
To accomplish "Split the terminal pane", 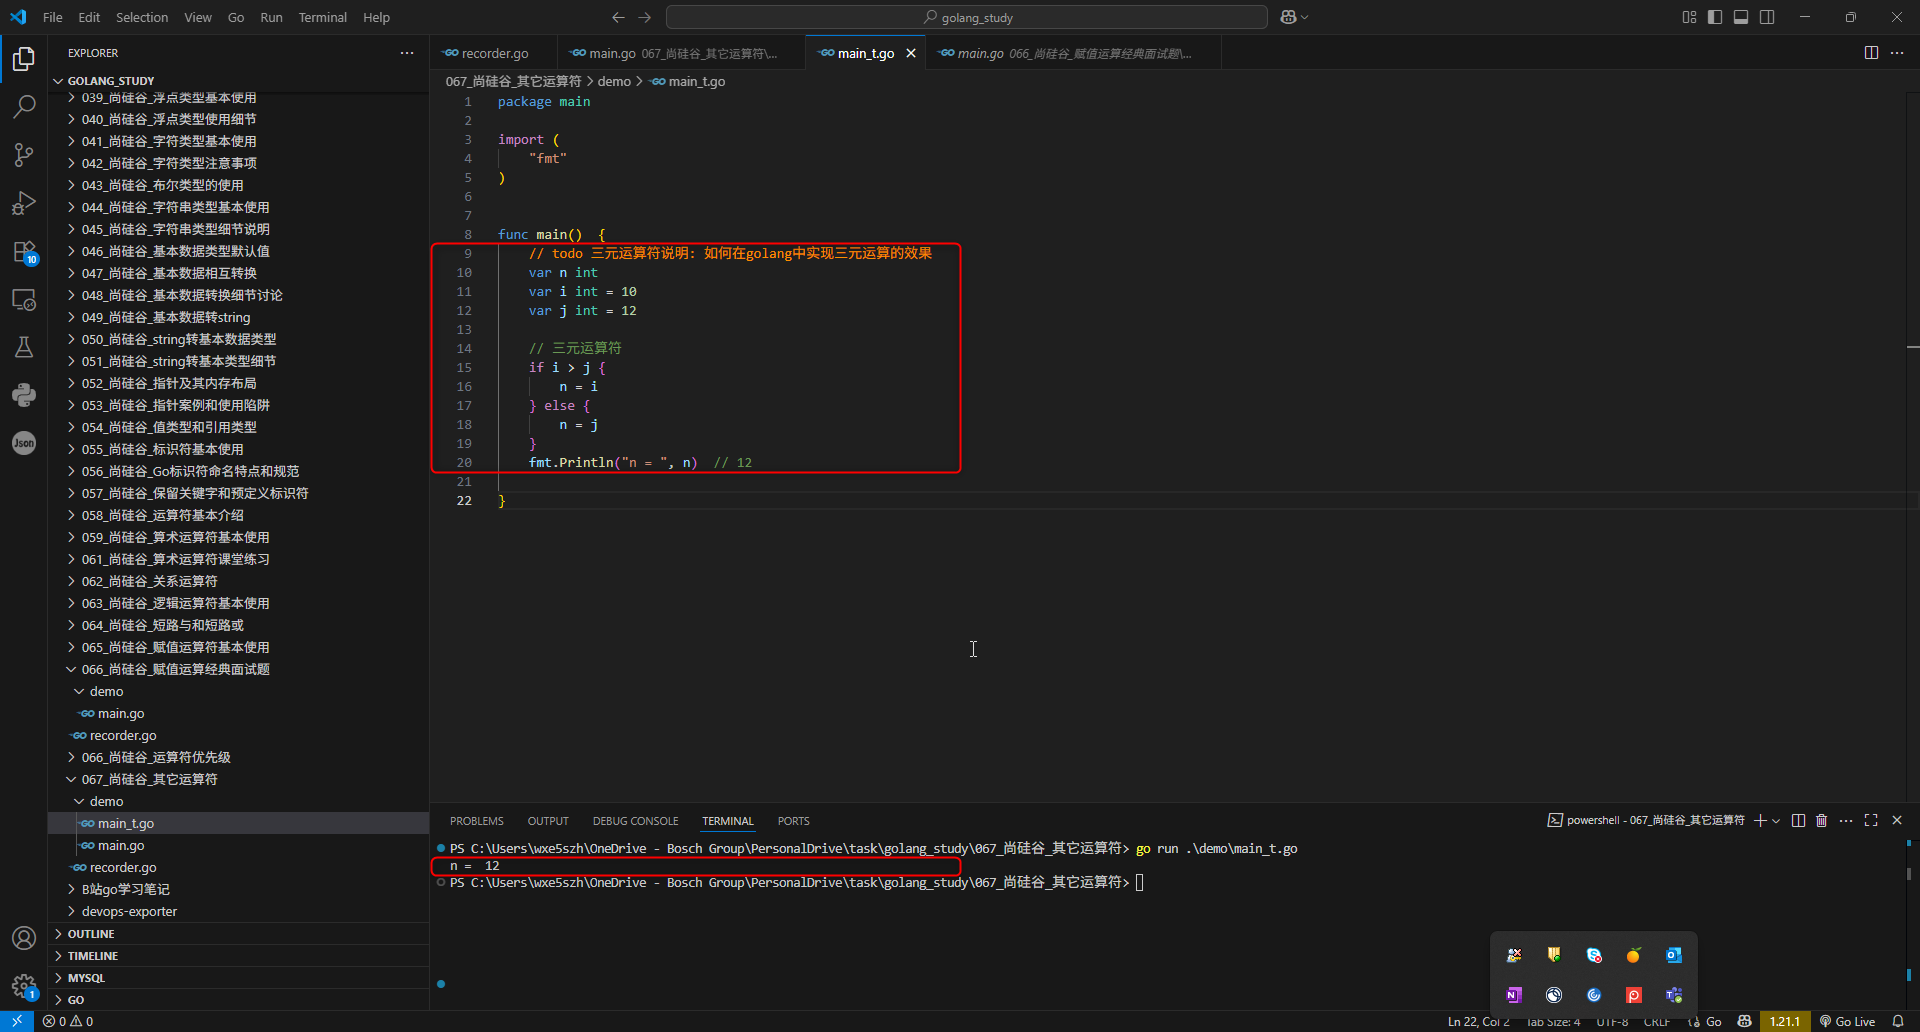I will [1798, 821].
